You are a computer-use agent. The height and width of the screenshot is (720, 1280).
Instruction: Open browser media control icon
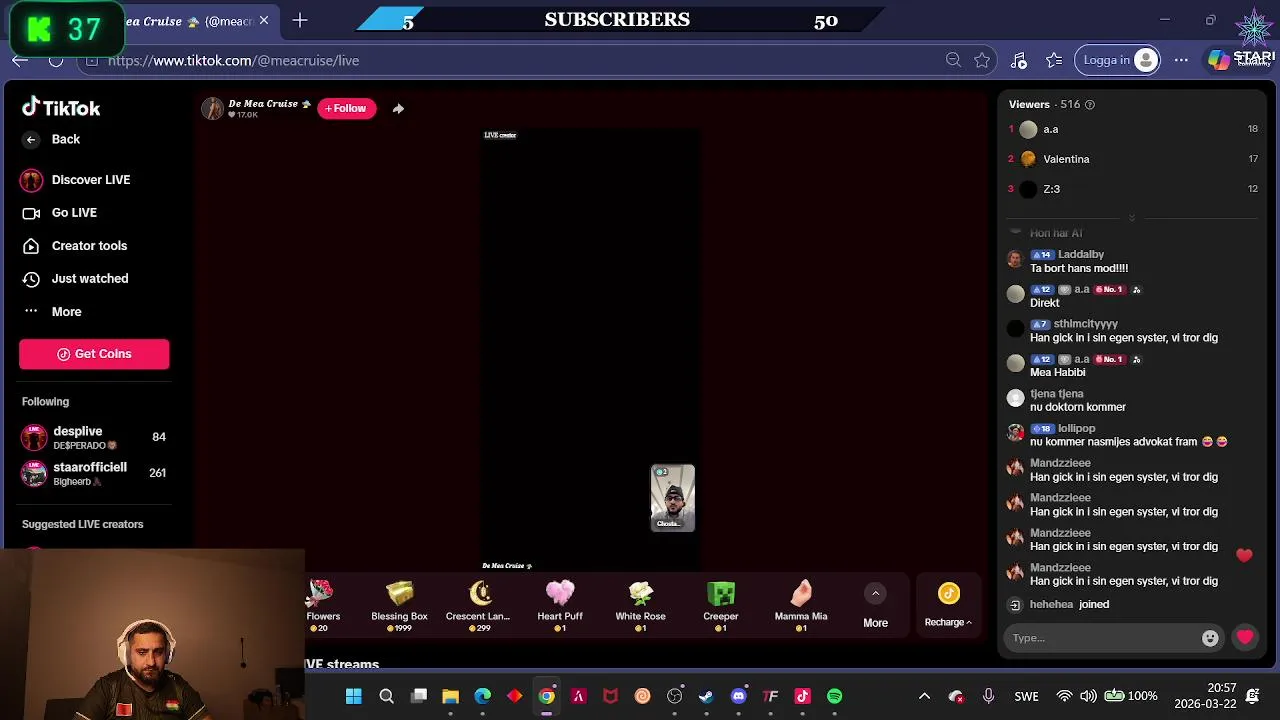pos(1018,60)
